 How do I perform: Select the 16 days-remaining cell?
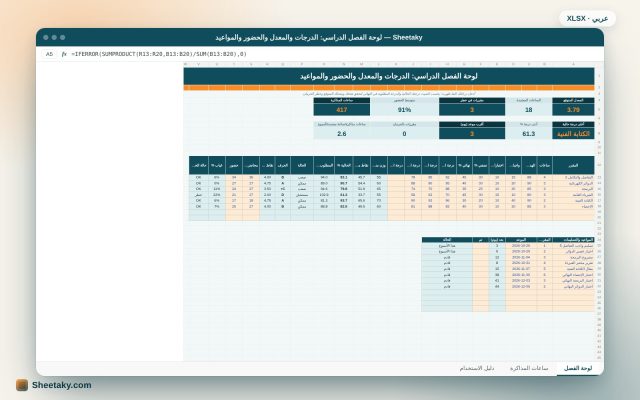(497, 269)
